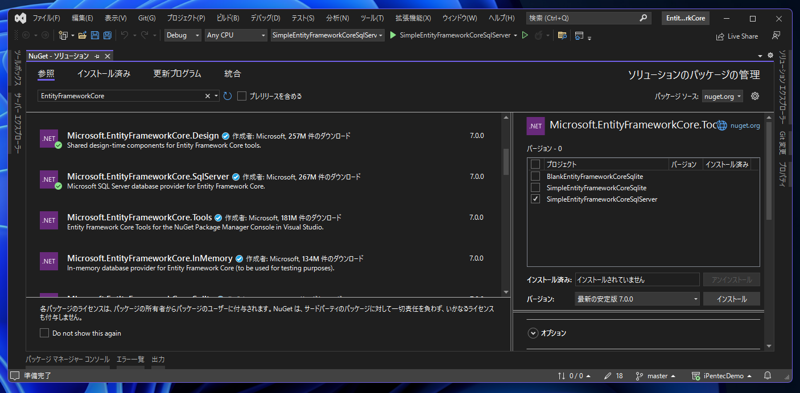Image resolution: width=800 pixels, height=393 pixels.
Task: Enable the プレリリースを含める checkbox
Action: point(242,96)
